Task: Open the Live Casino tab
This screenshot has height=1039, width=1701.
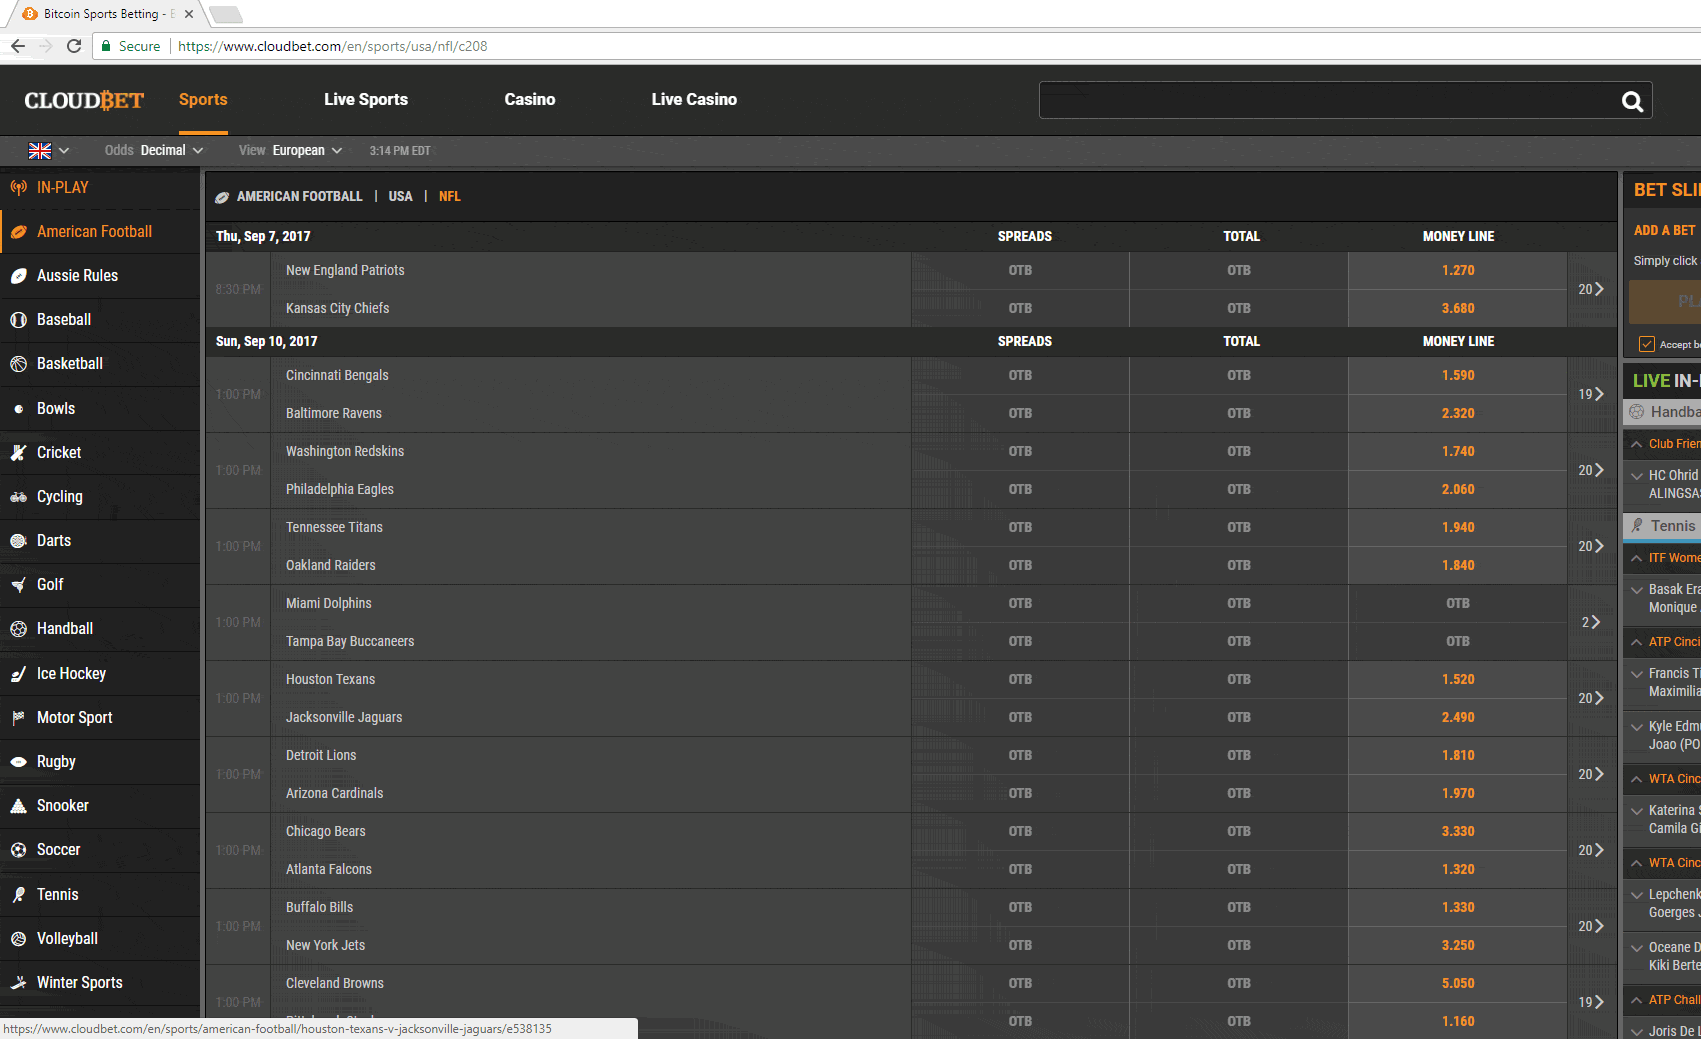Action: (x=694, y=100)
